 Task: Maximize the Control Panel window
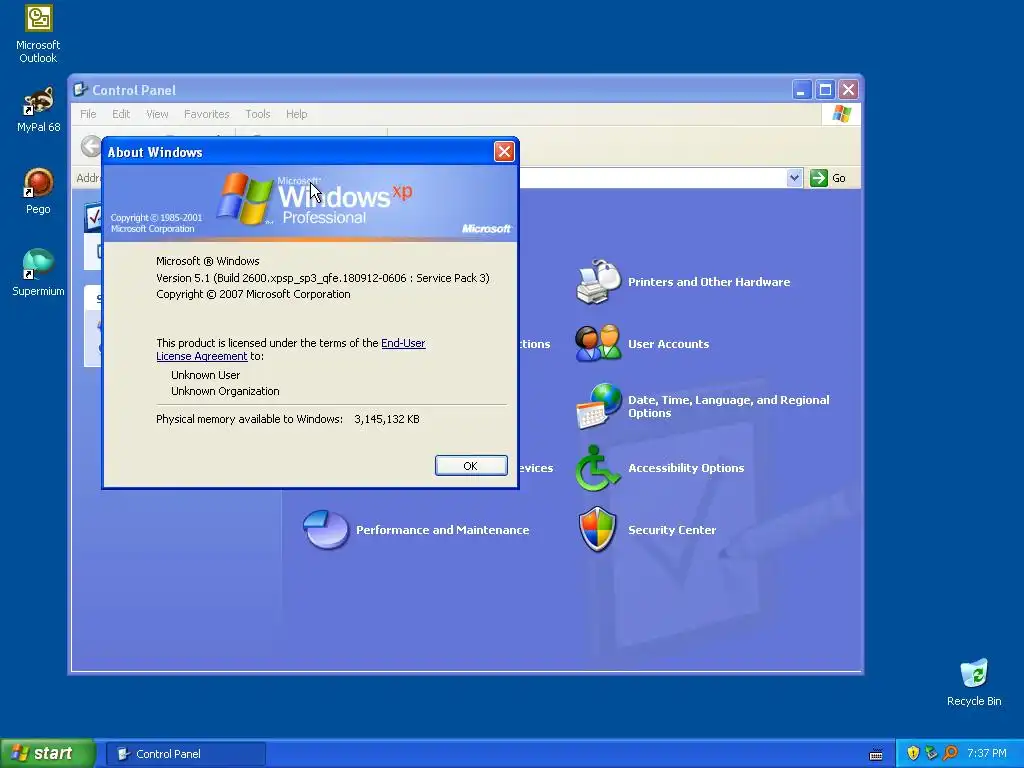(x=825, y=89)
